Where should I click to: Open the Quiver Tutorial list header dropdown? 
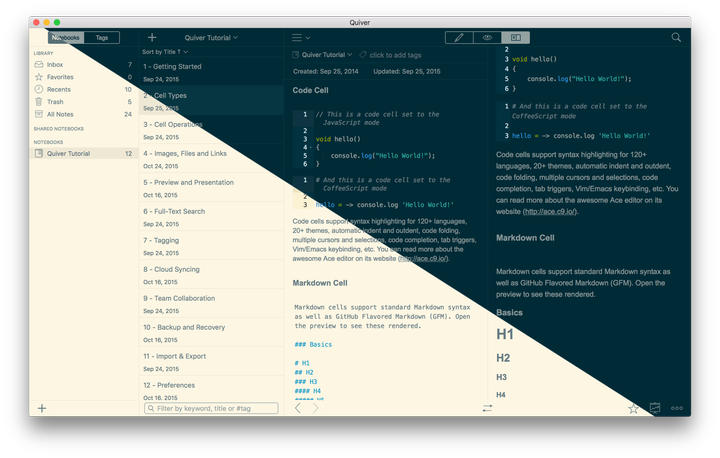(211, 38)
